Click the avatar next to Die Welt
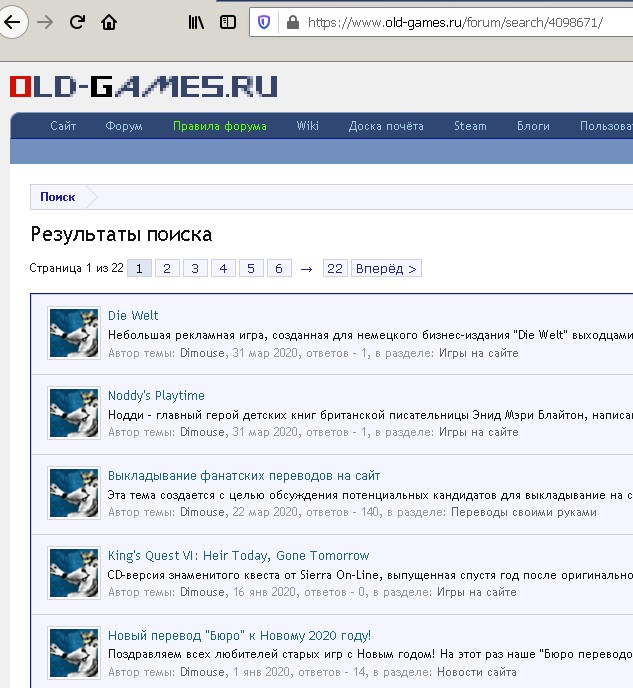This screenshot has height=688, width=633. [x=74, y=333]
